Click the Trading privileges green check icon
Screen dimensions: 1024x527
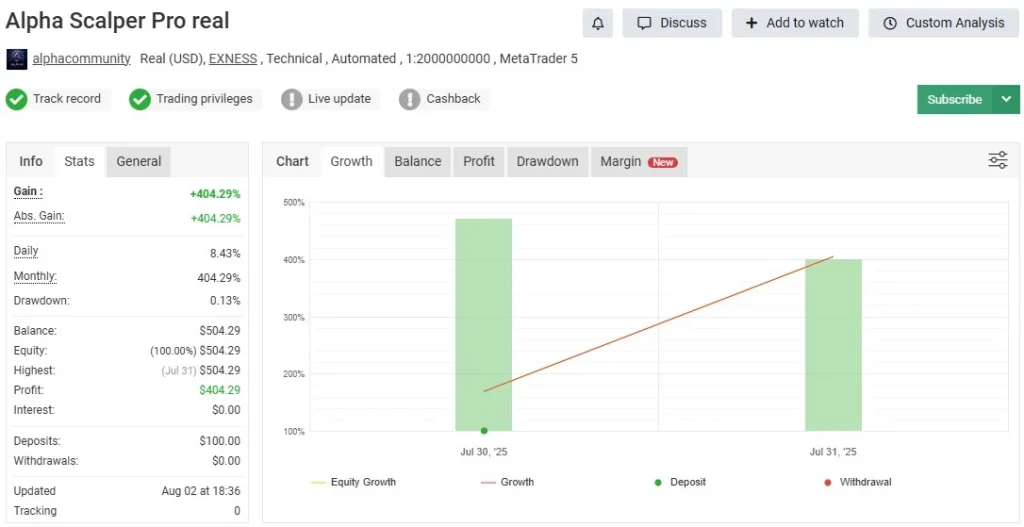[x=140, y=99]
